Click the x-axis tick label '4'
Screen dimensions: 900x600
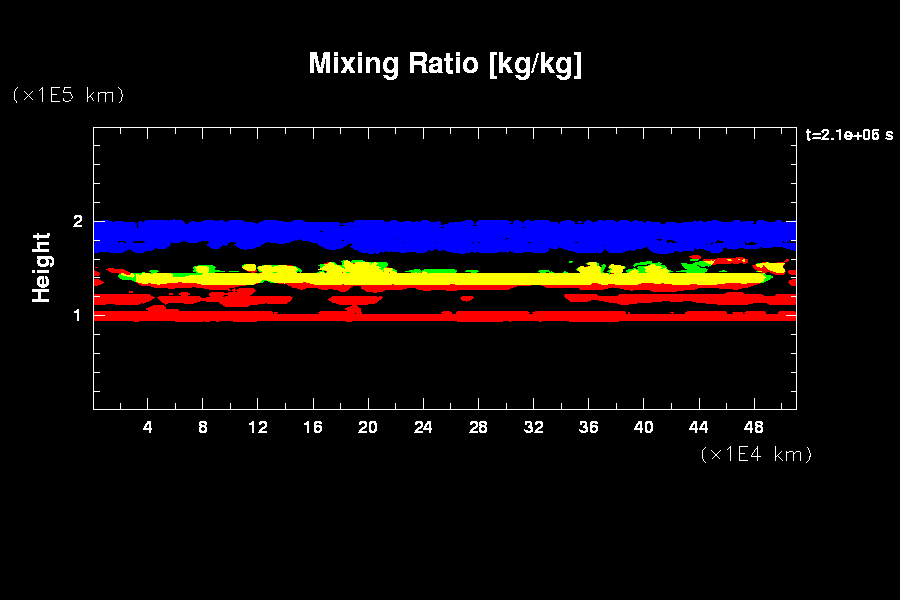148,427
